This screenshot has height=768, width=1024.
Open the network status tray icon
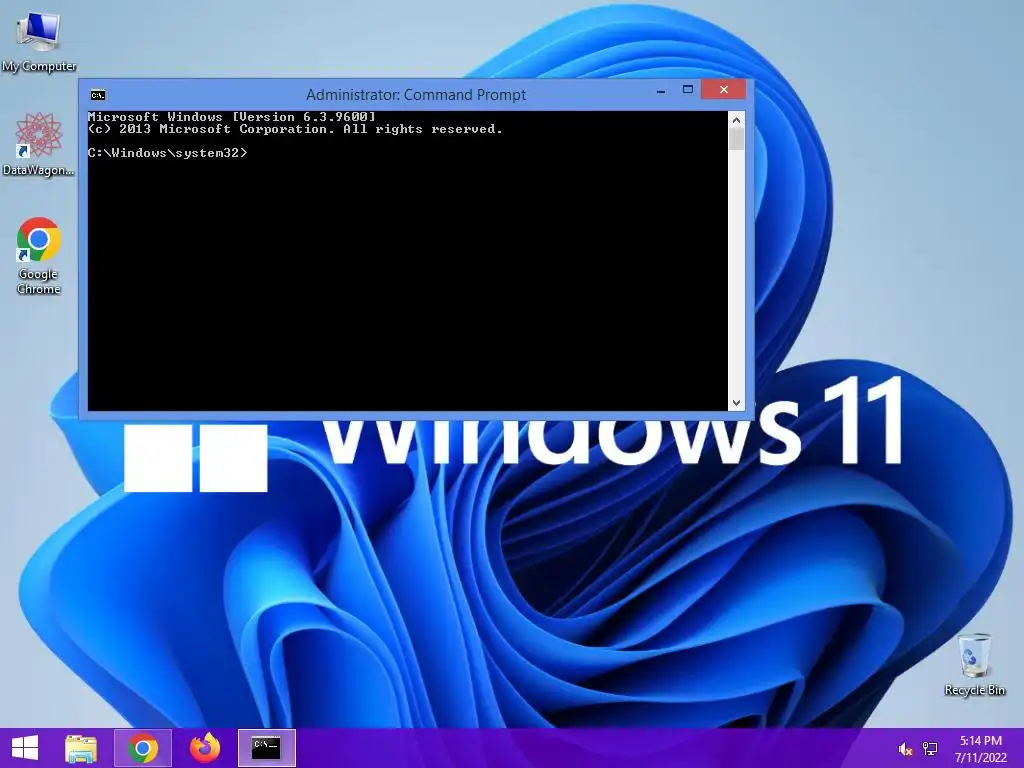click(x=930, y=749)
